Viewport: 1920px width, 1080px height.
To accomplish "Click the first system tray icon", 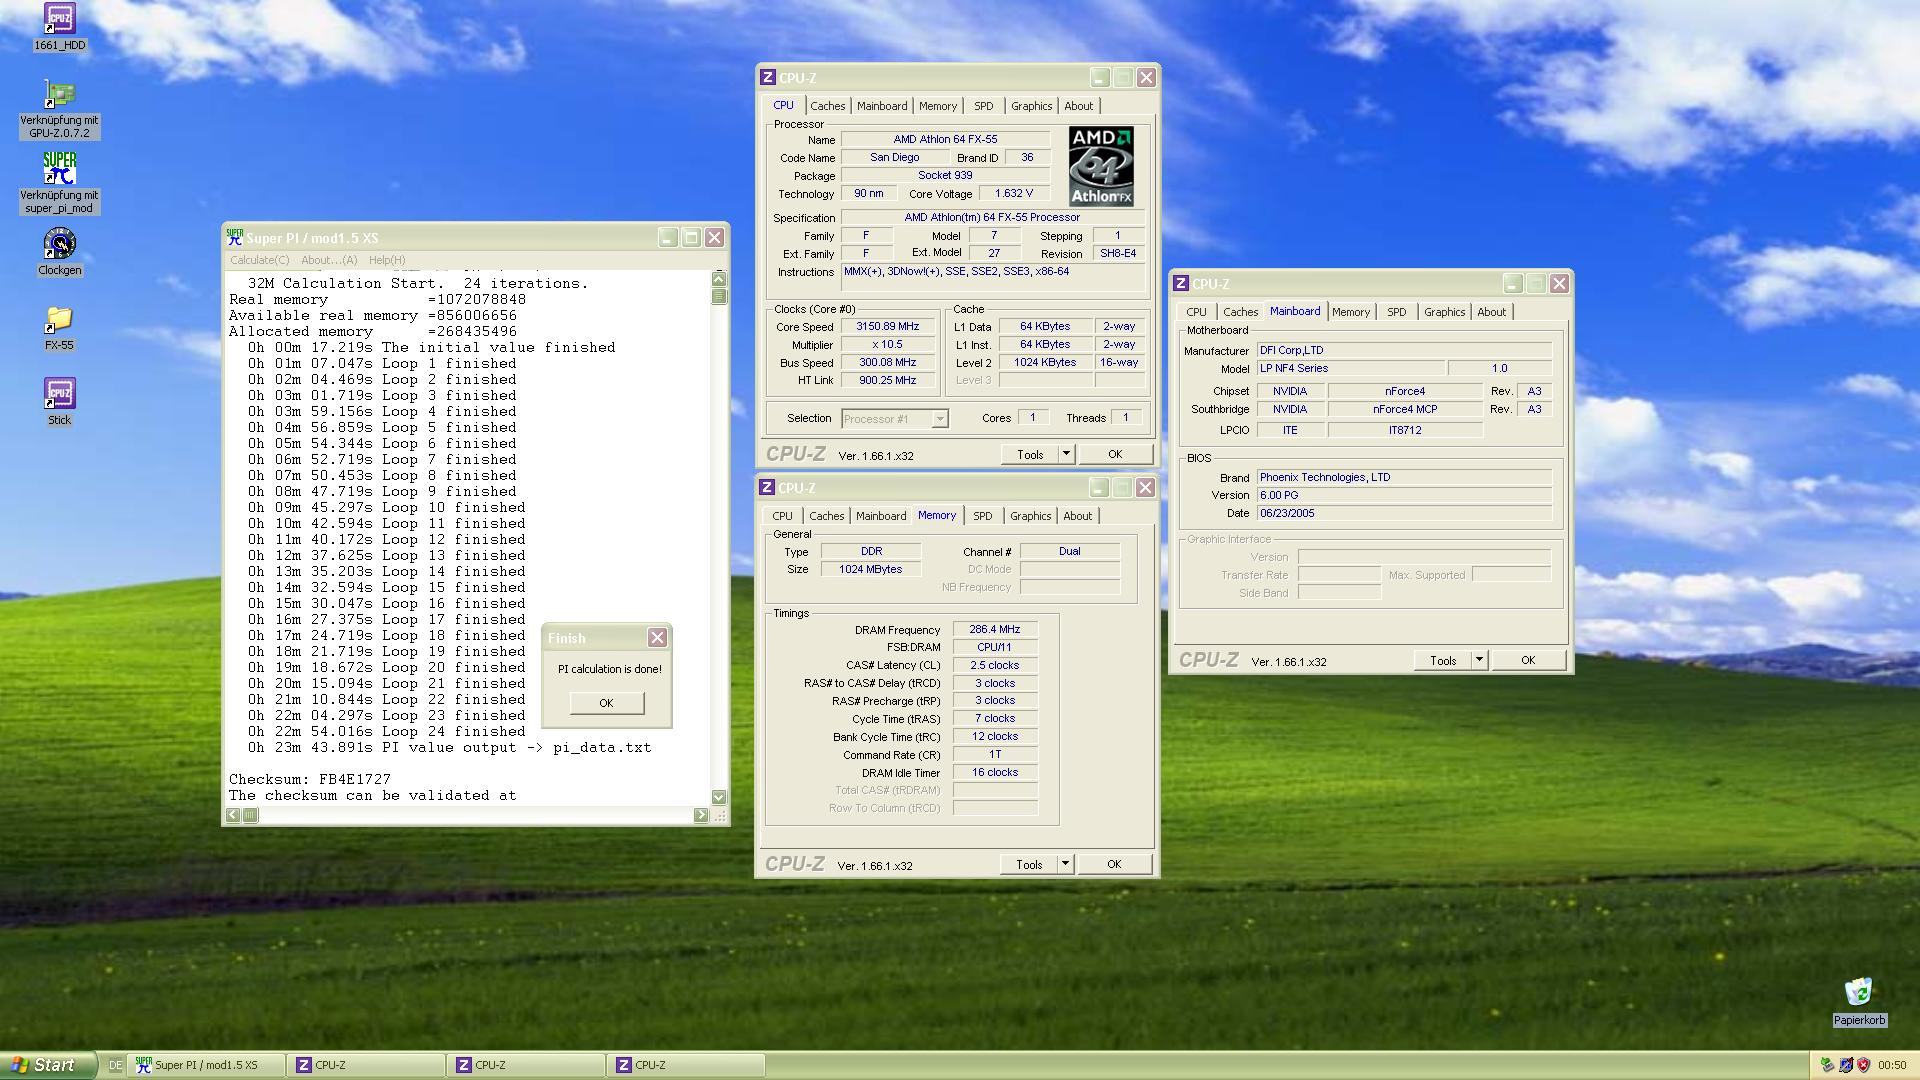I will click(x=1827, y=1065).
